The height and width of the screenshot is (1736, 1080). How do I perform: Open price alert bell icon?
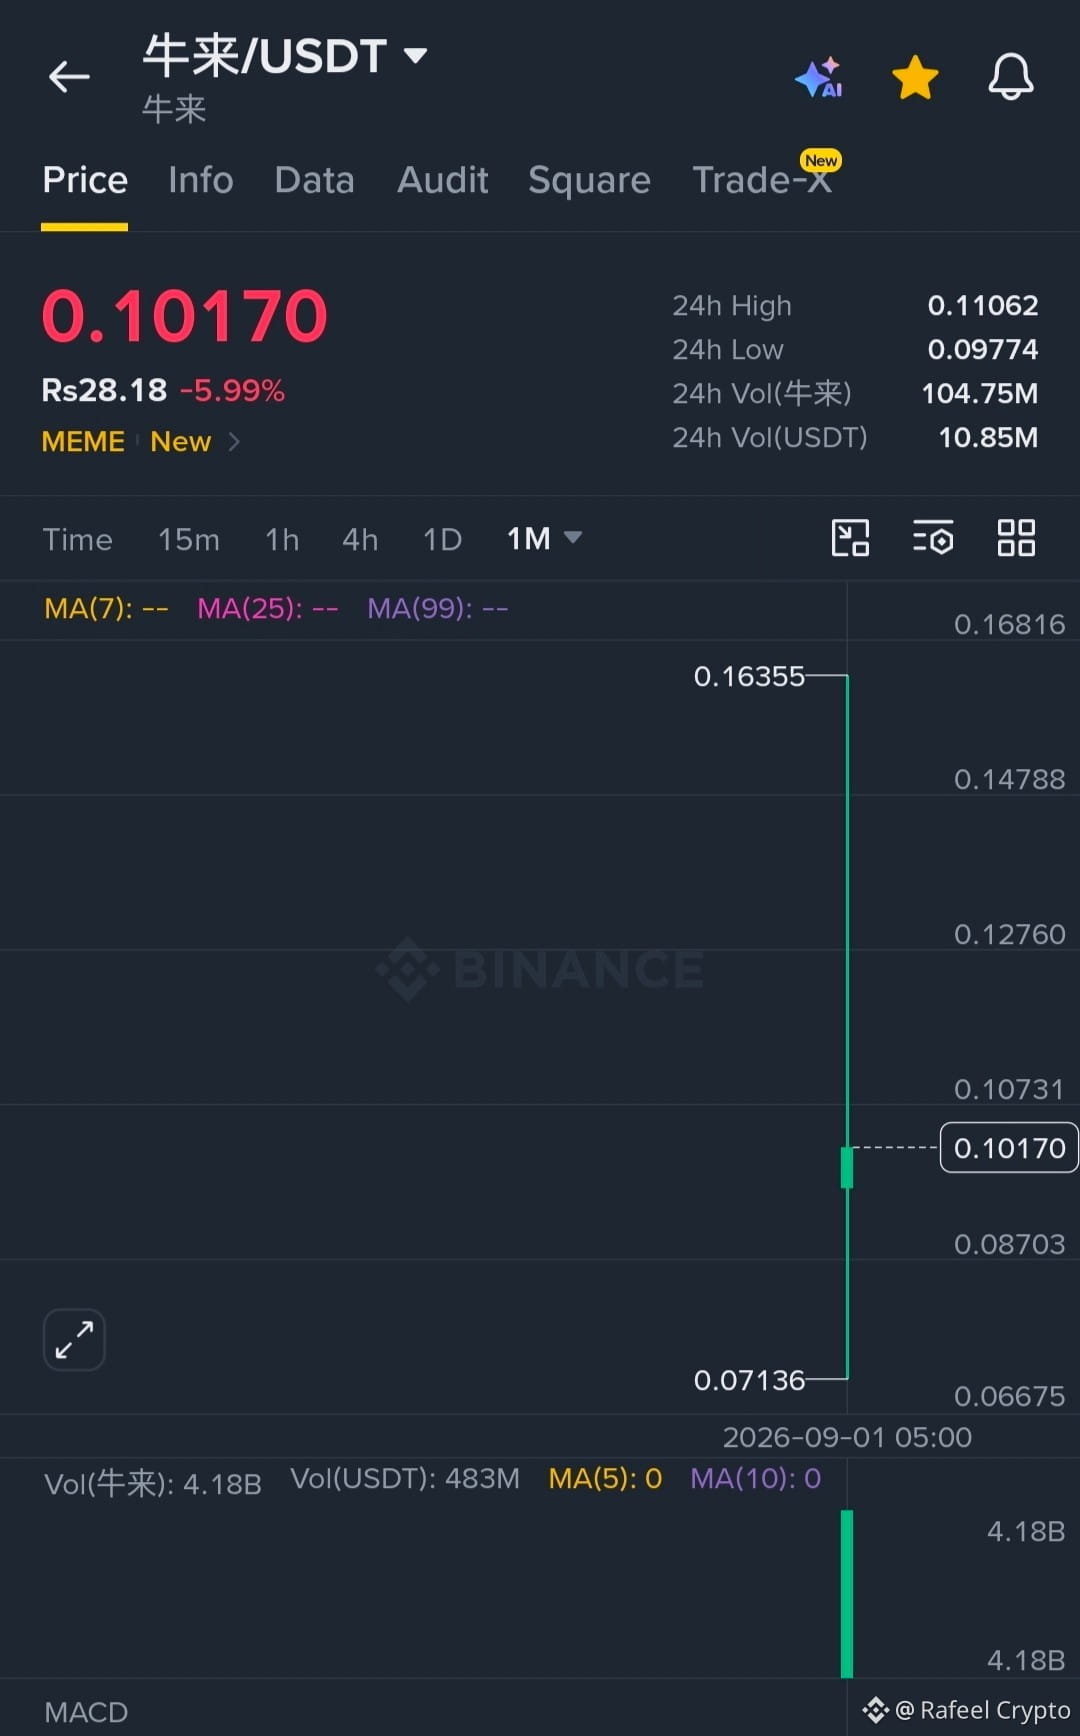[x=1011, y=76]
